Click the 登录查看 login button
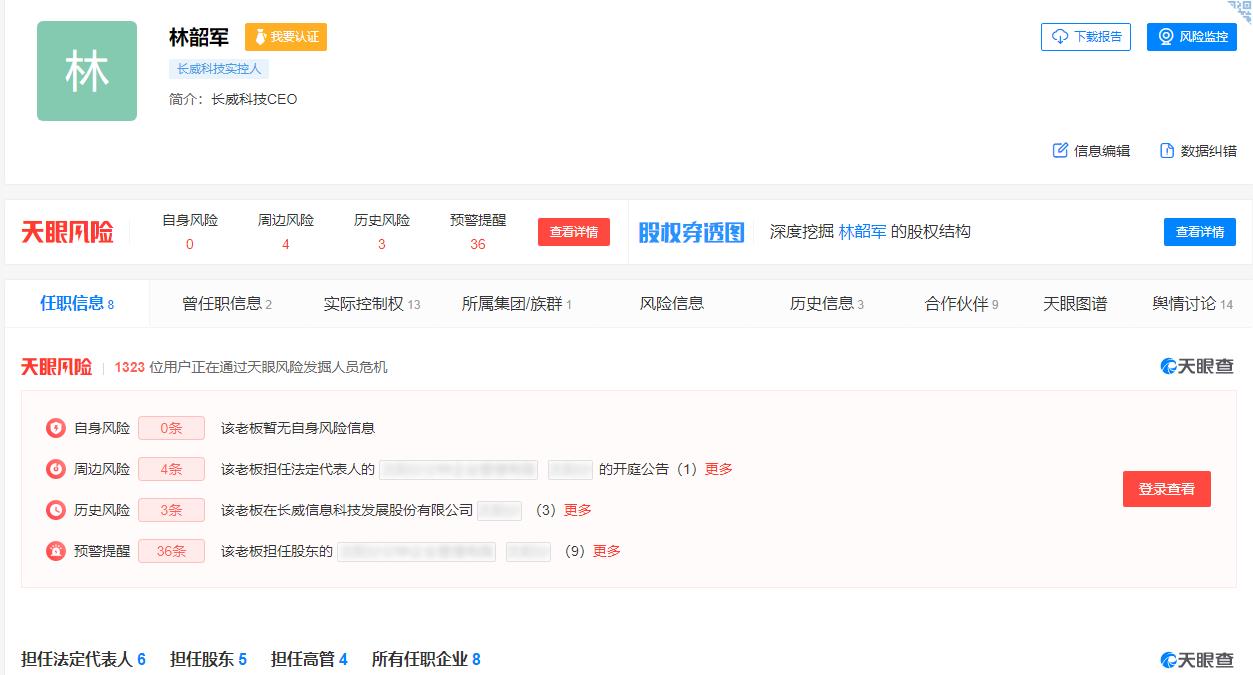Image resolution: width=1253 pixels, height=675 pixels. 1167,489
